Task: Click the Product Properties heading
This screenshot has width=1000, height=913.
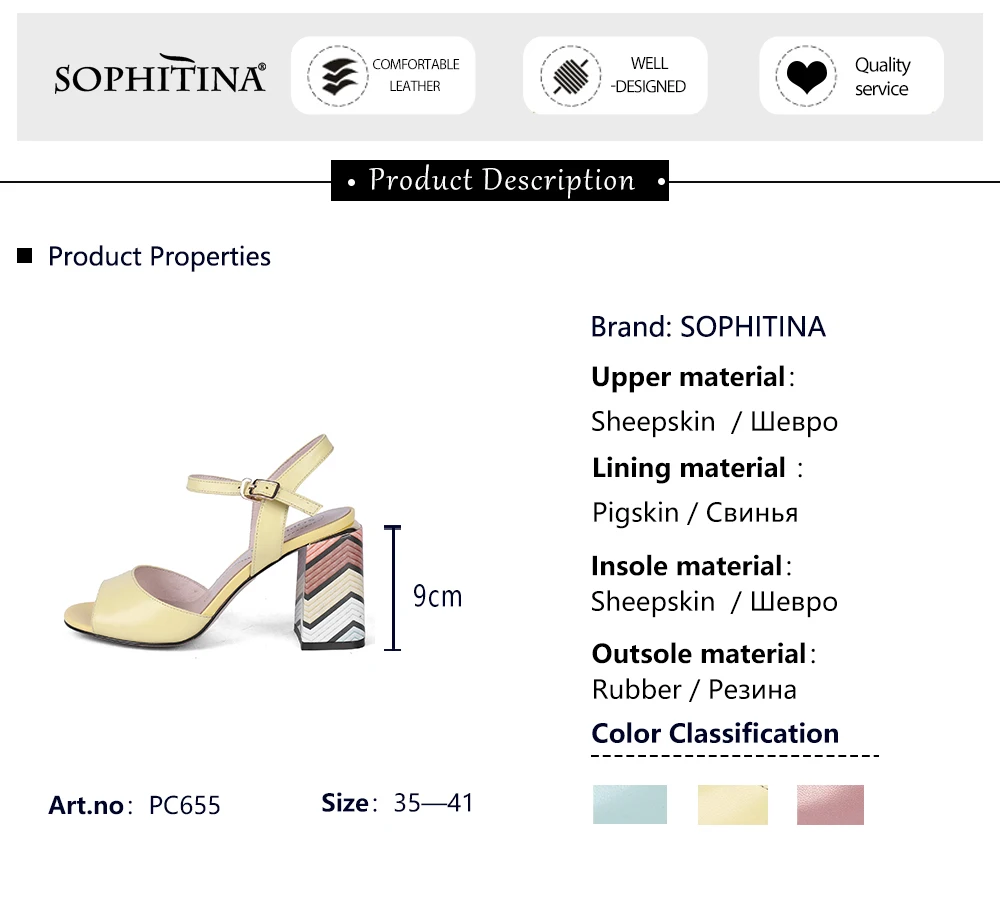Action: pos(159,257)
